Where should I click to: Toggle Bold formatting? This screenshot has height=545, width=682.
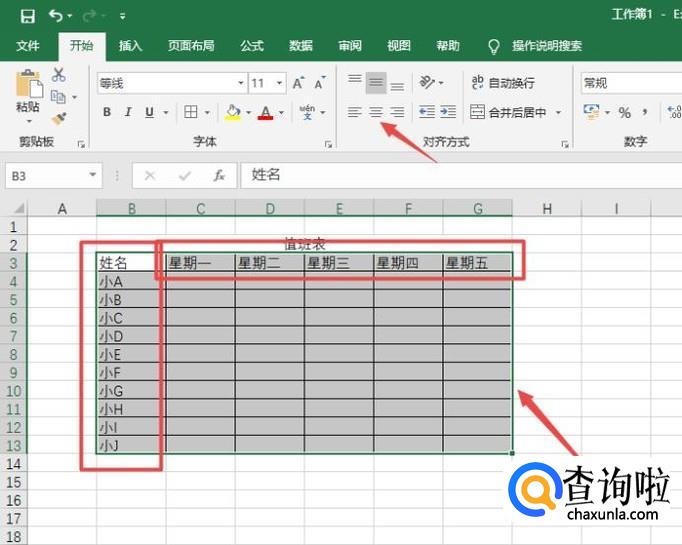(x=107, y=112)
